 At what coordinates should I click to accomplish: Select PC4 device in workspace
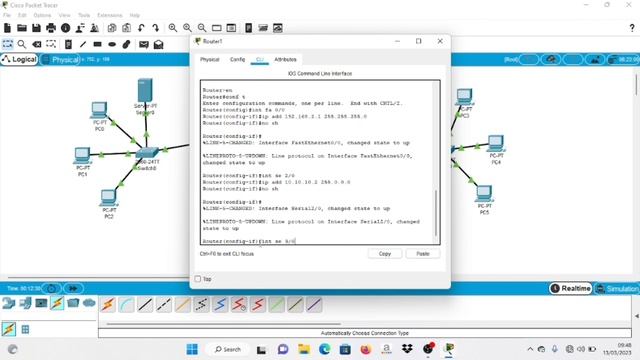coord(496,144)
